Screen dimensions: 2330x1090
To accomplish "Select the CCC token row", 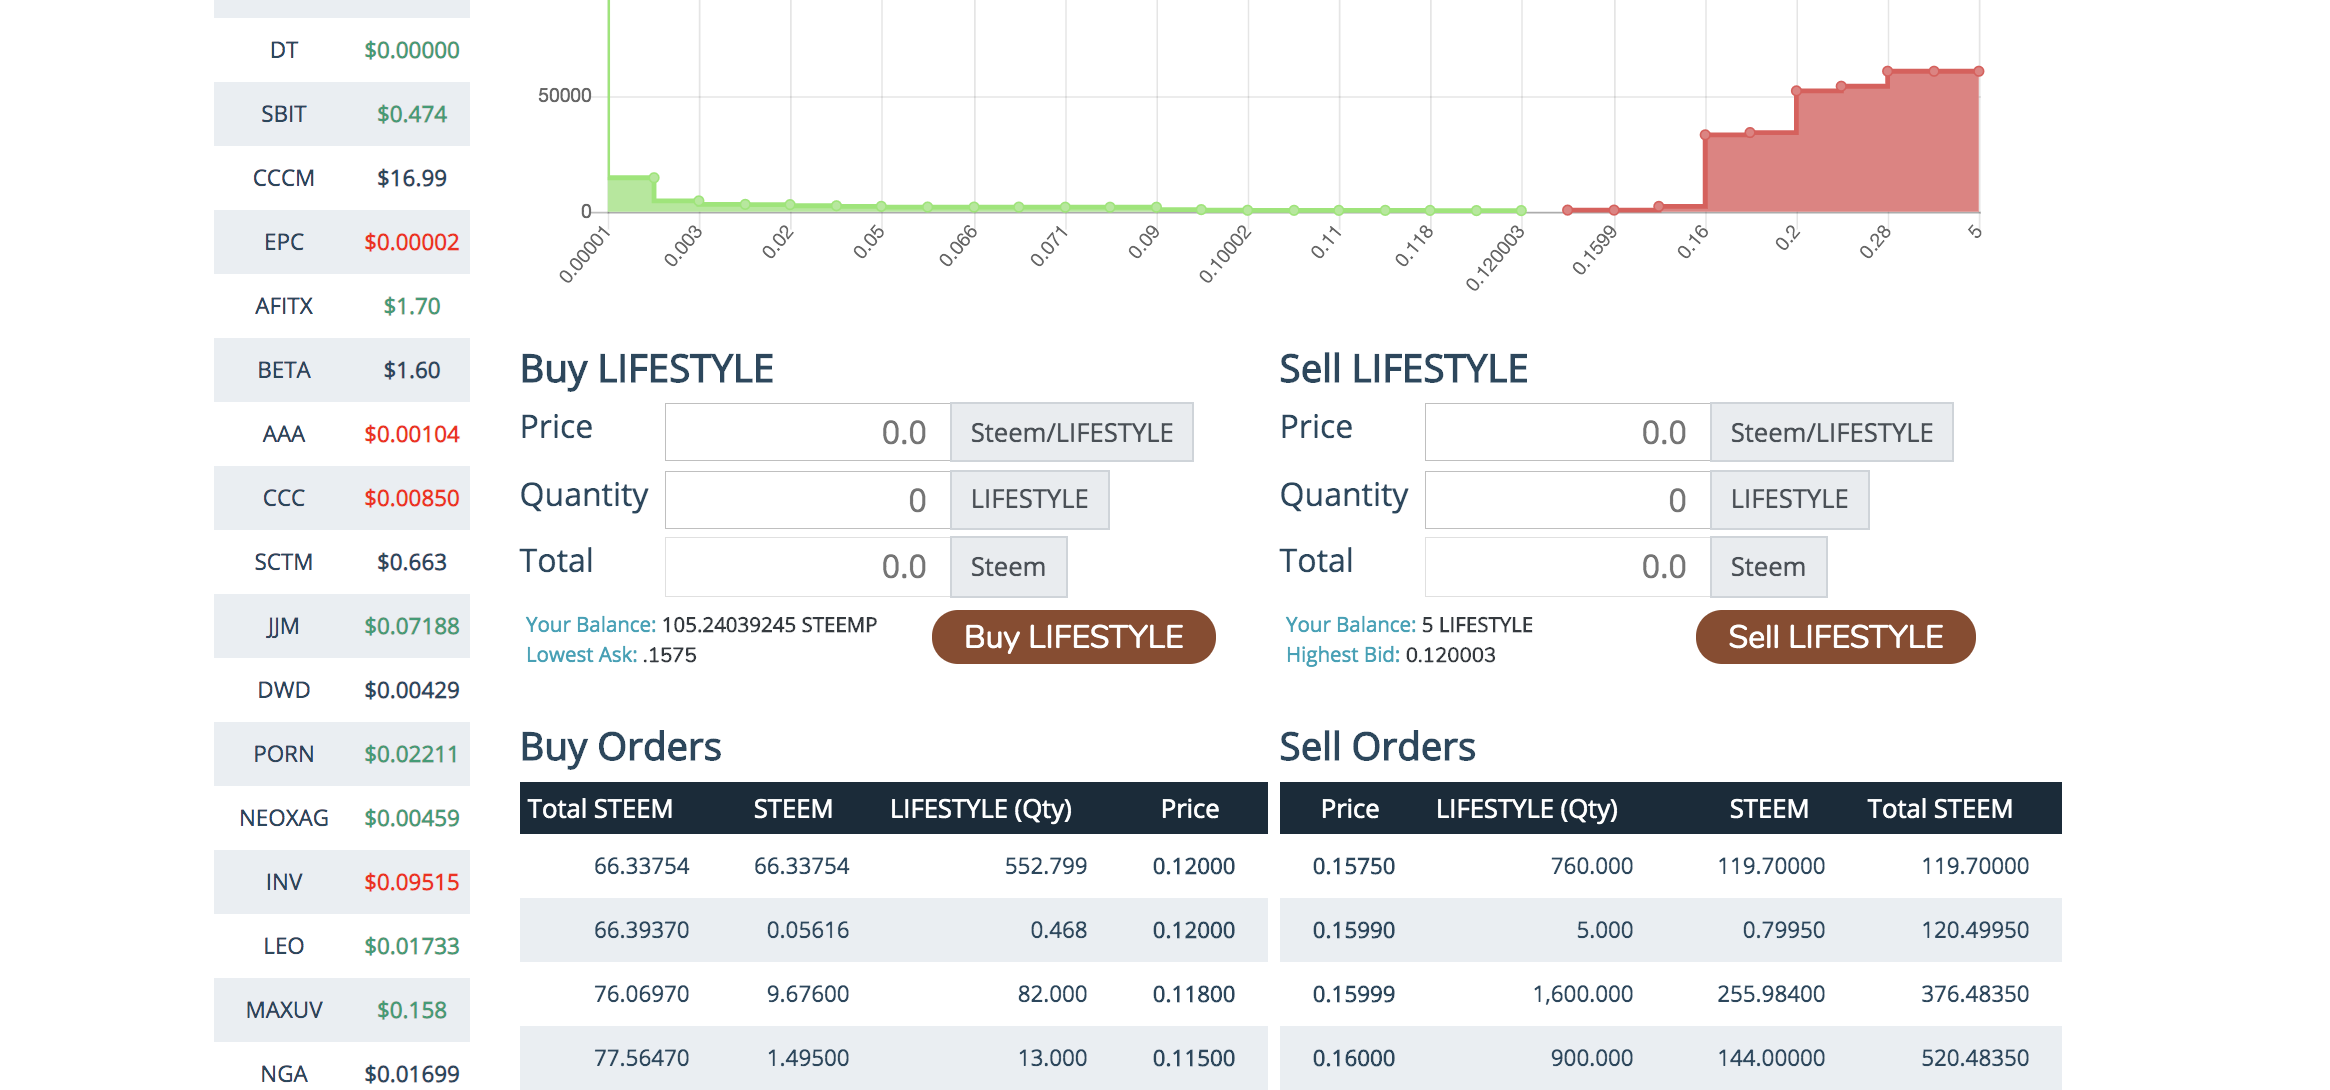I will click(342, 498).
